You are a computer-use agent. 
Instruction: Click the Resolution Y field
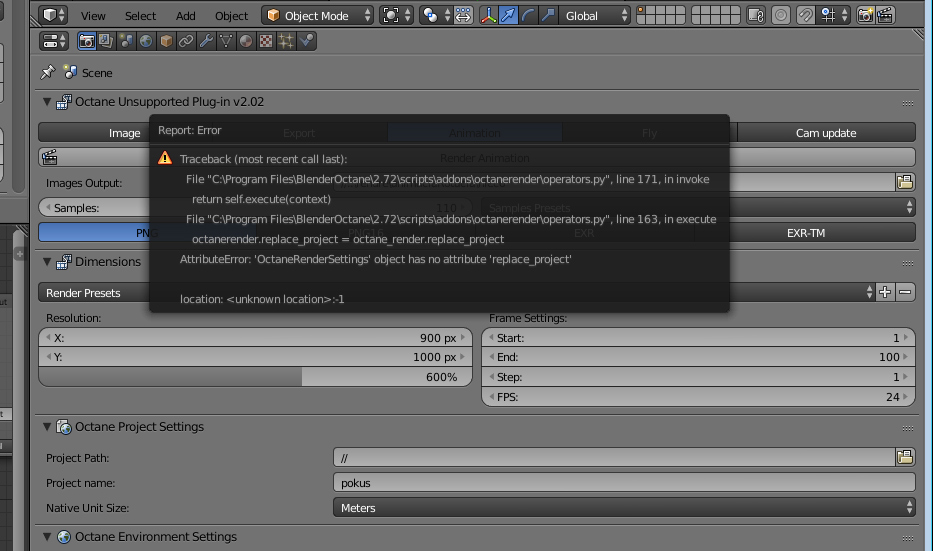(255, 357)
